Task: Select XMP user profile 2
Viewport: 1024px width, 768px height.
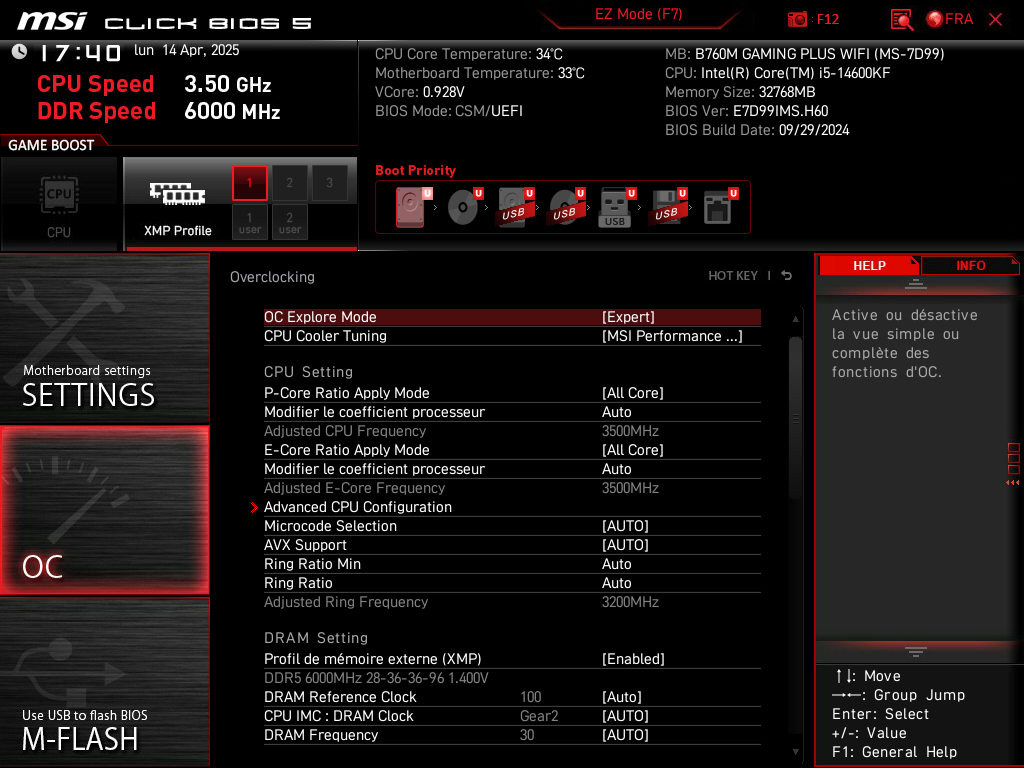Action: [289, 222]
